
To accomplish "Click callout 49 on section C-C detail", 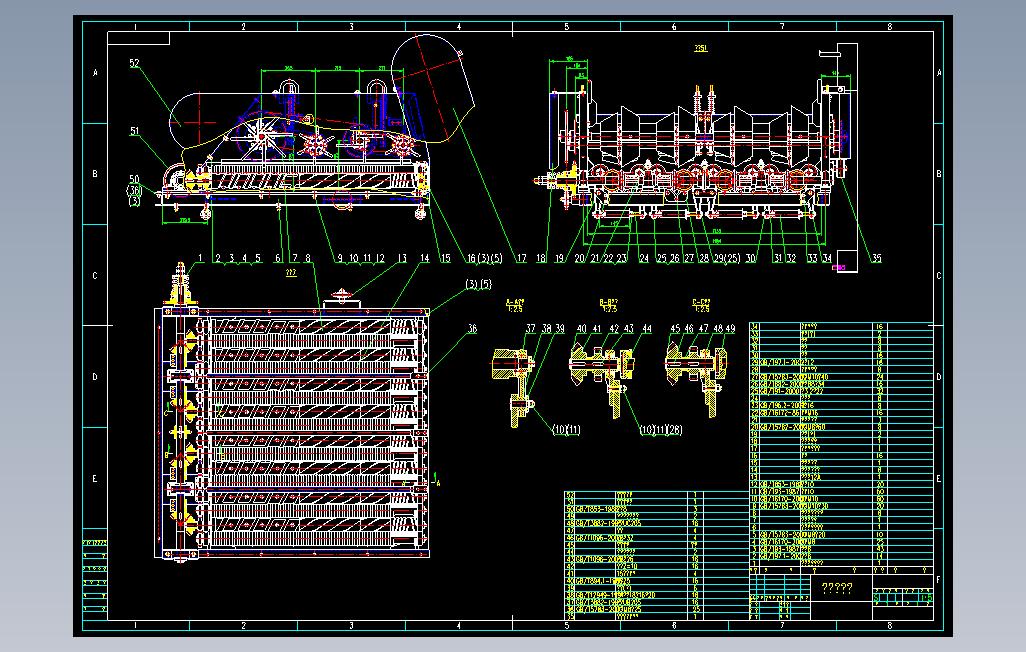I will click(x=730, y=329).
